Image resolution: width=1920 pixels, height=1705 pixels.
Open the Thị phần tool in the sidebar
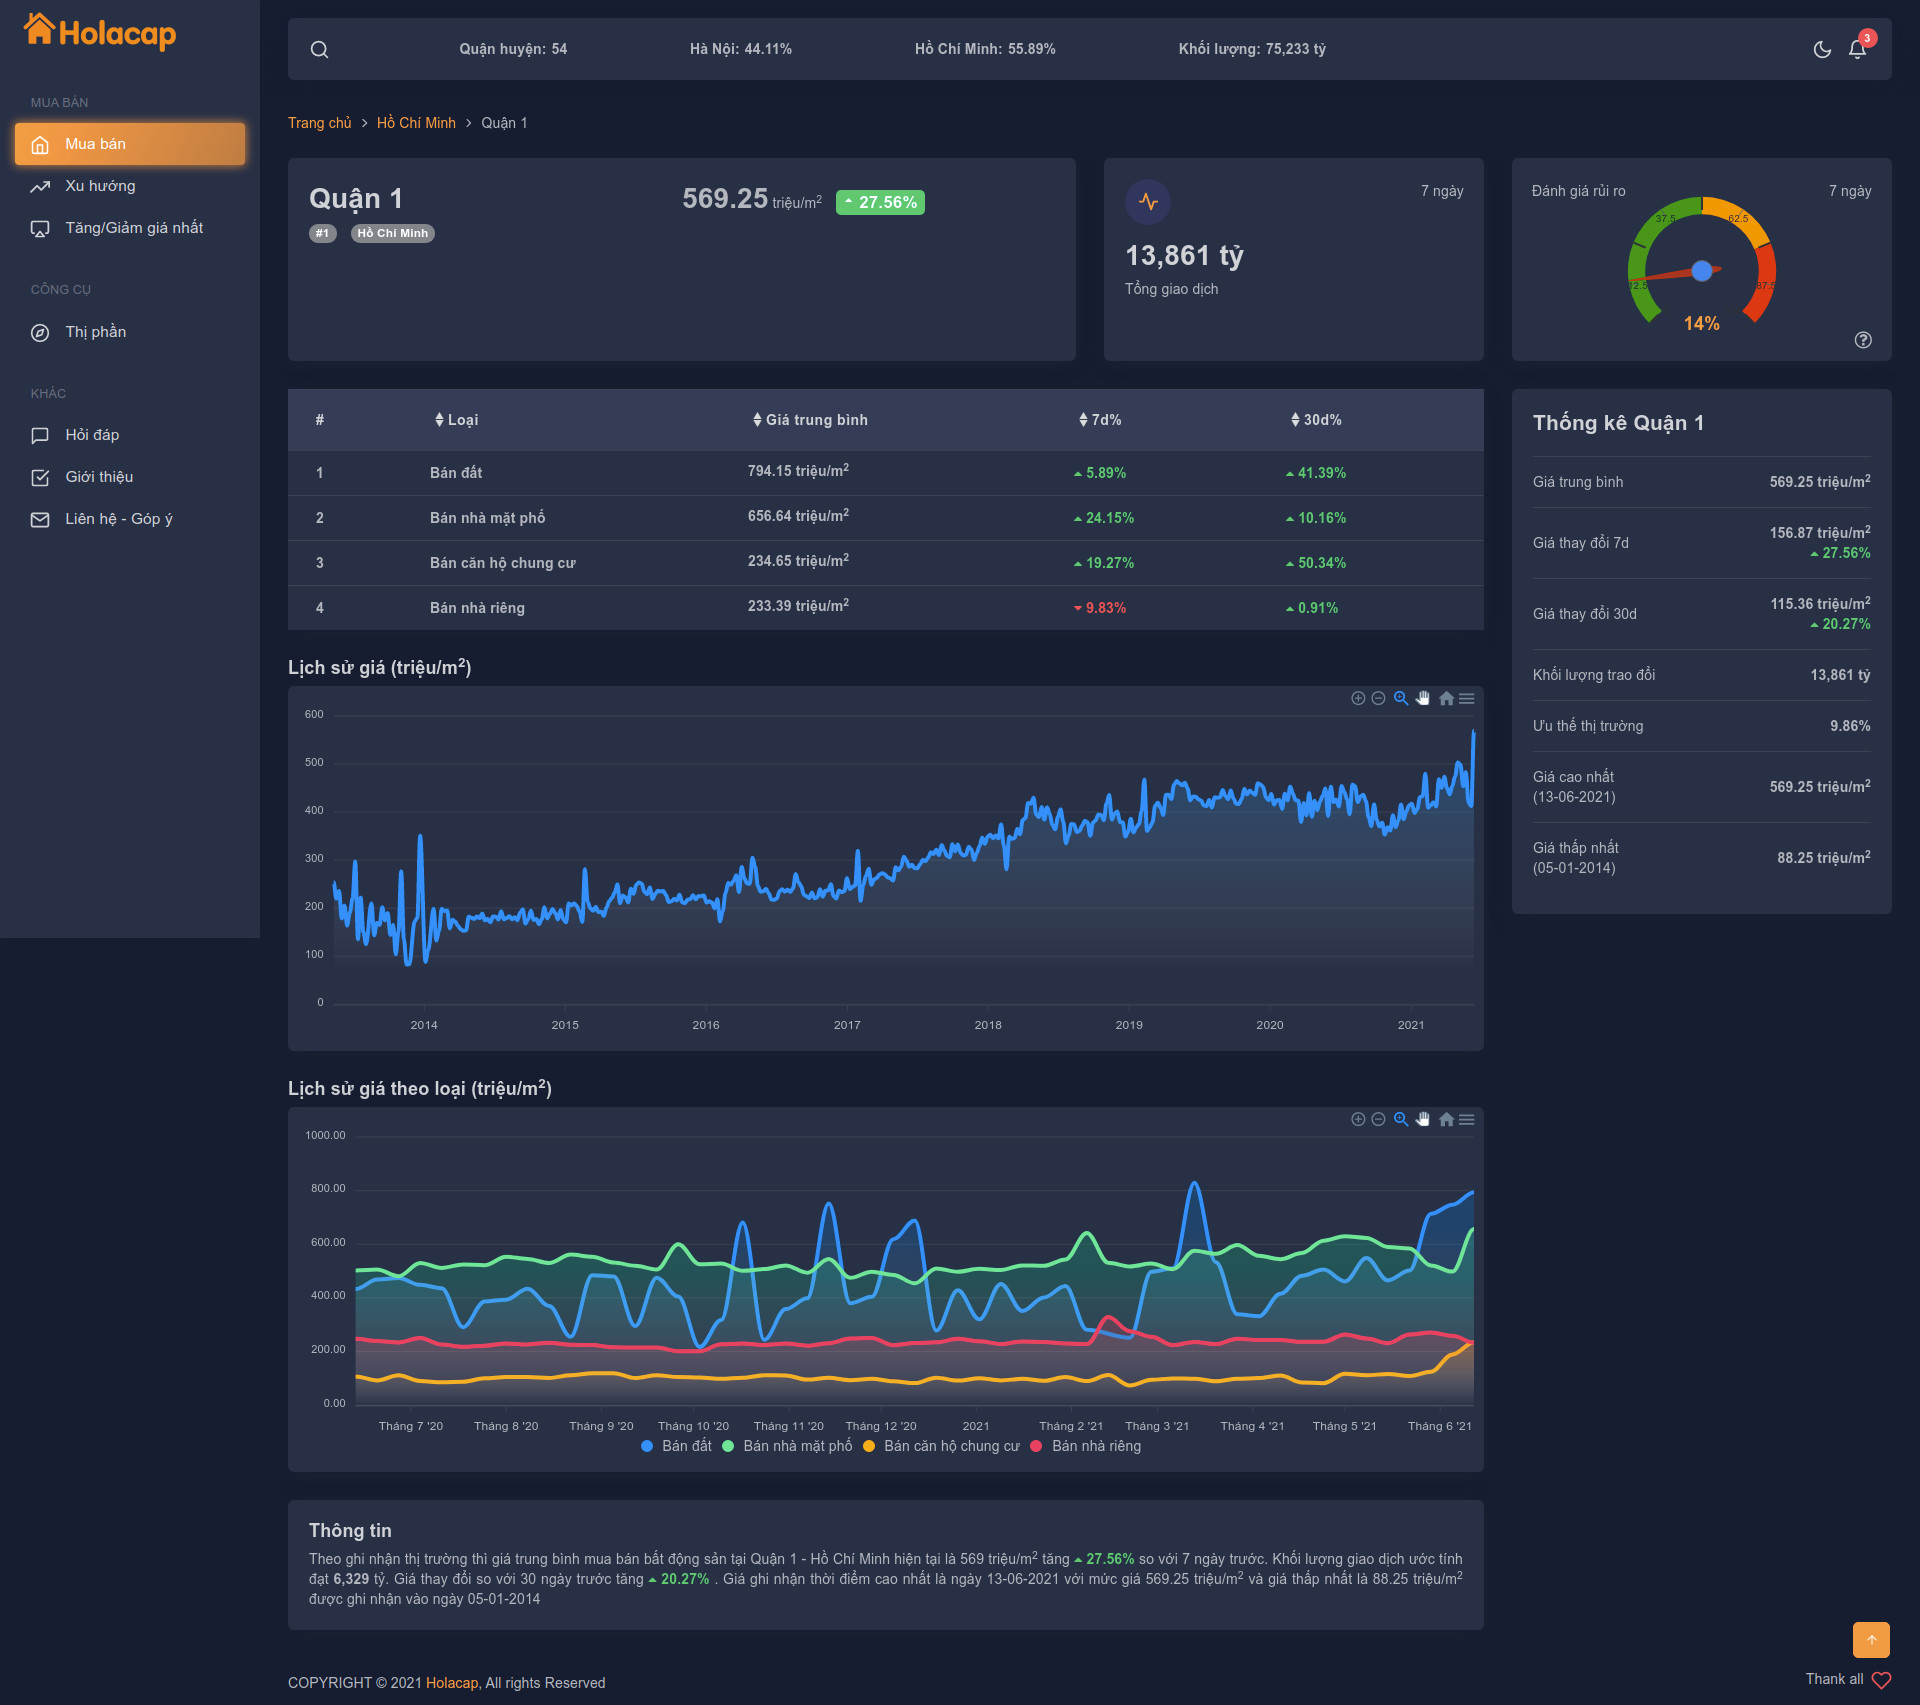pos(96,331)
